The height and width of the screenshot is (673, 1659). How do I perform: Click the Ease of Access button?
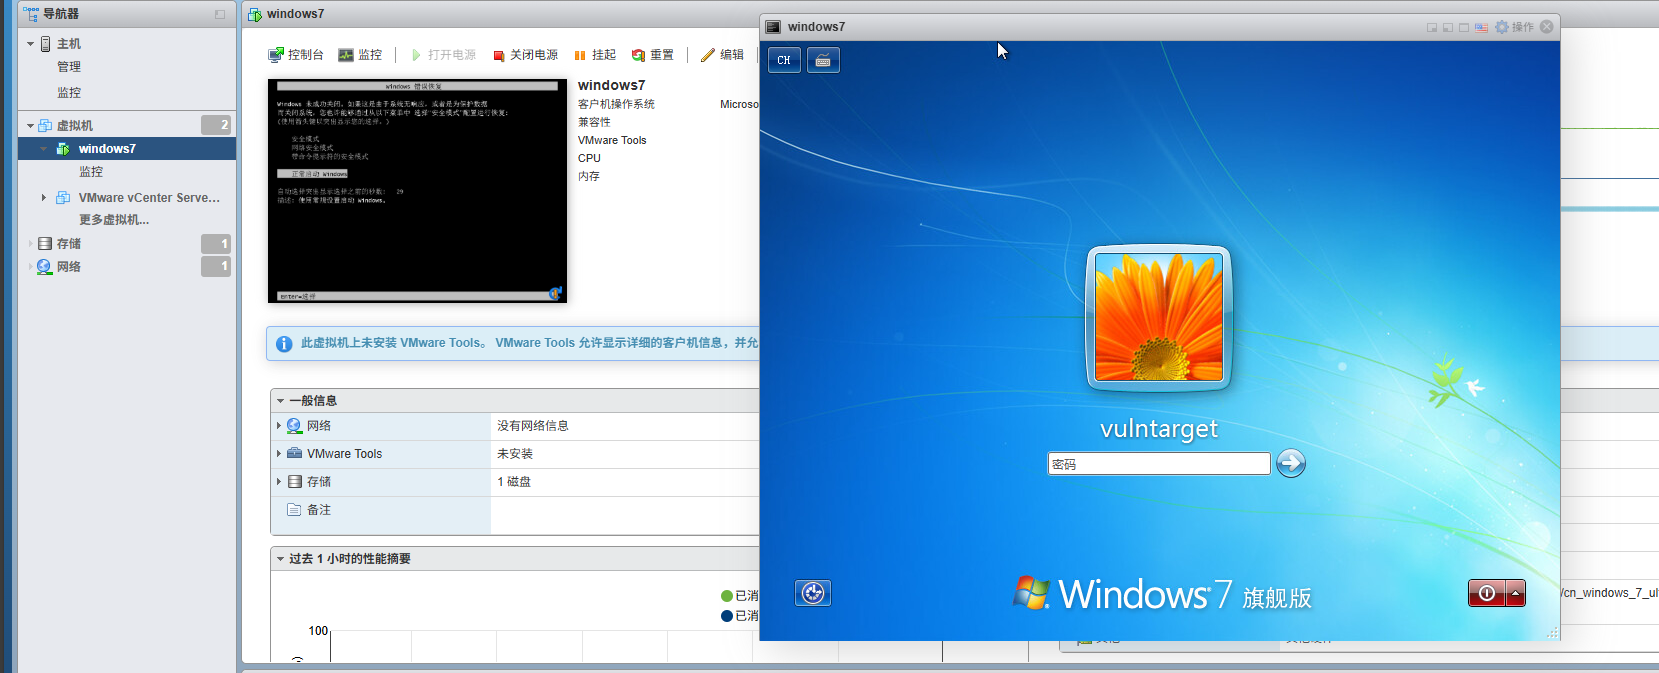coord(813,593)
